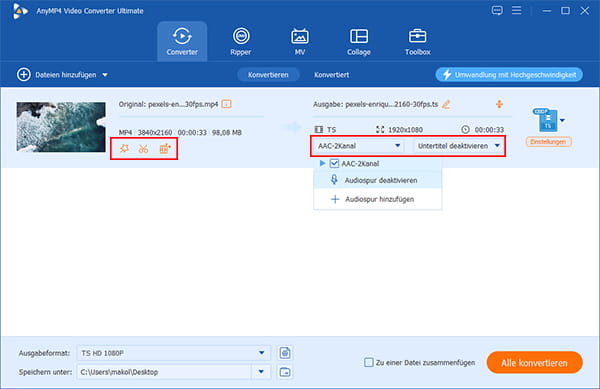Select the Konvertiert sub-tab
This screenshot has width=600, height=389.
331,75
